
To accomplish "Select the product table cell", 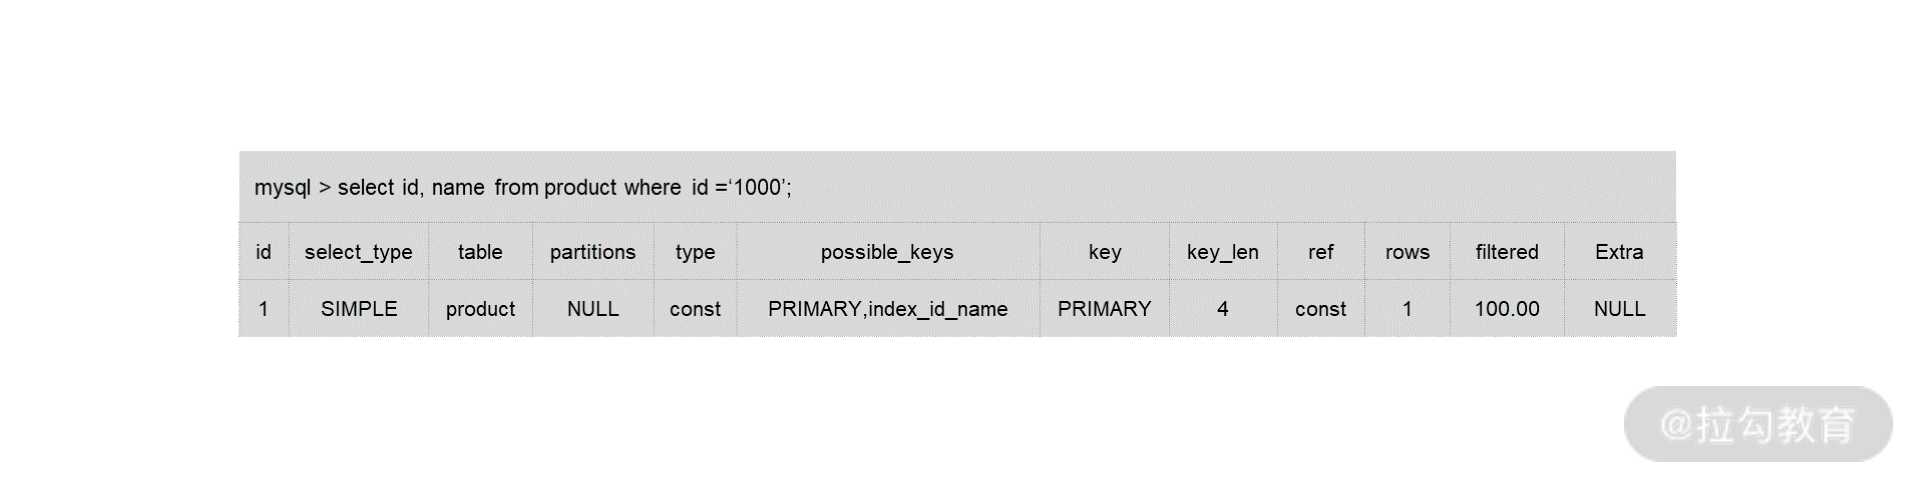I will click(x=480, y=309).
